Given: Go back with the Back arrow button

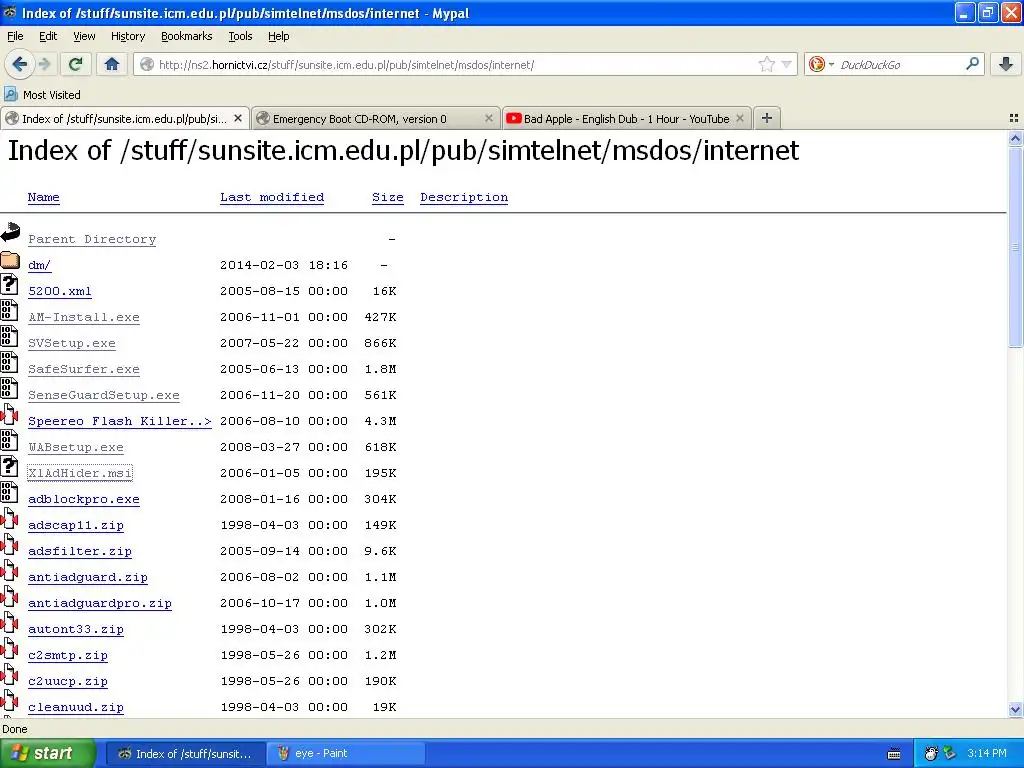Looking at the screenshot, I should [19, 64].
